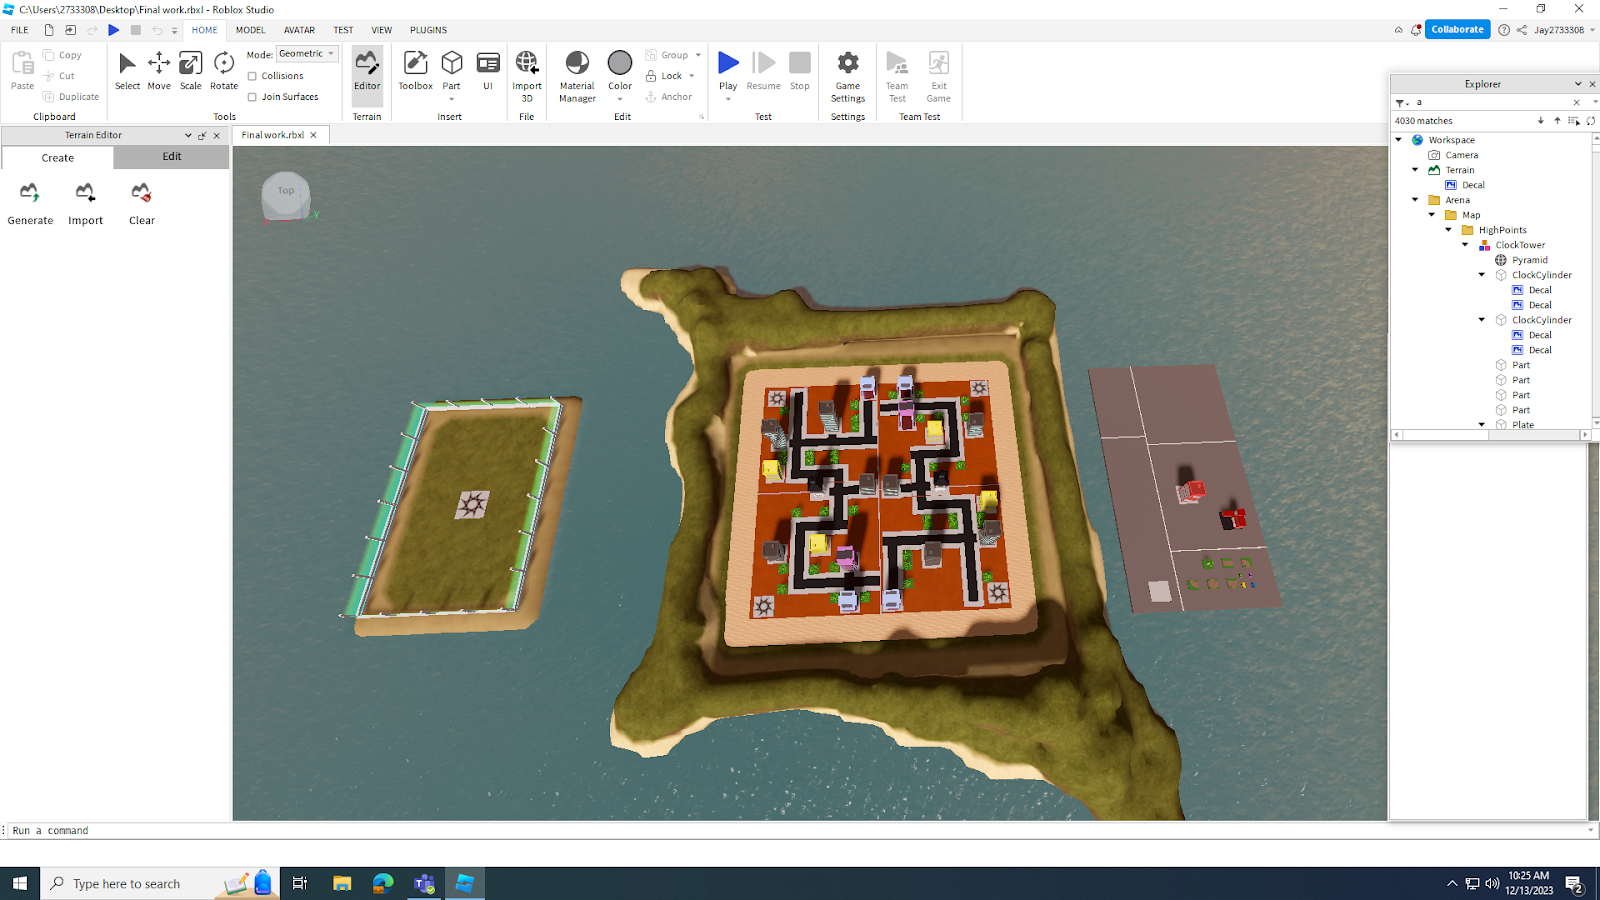The image size is (1600, 900).
Task: Click the Import terrain tool
Action: (85, 203)
